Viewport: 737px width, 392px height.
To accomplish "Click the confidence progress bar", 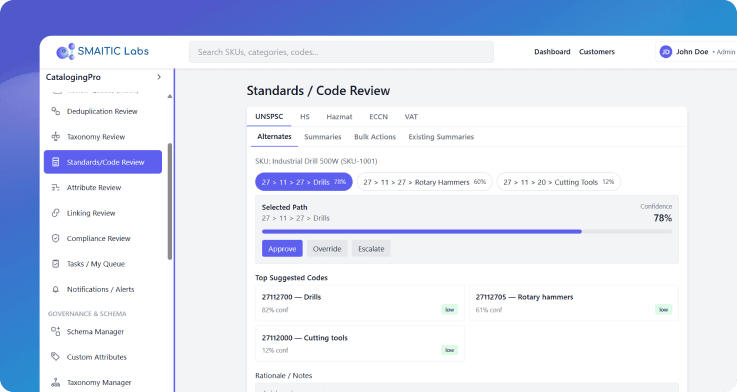I will (x=467, y=231).
